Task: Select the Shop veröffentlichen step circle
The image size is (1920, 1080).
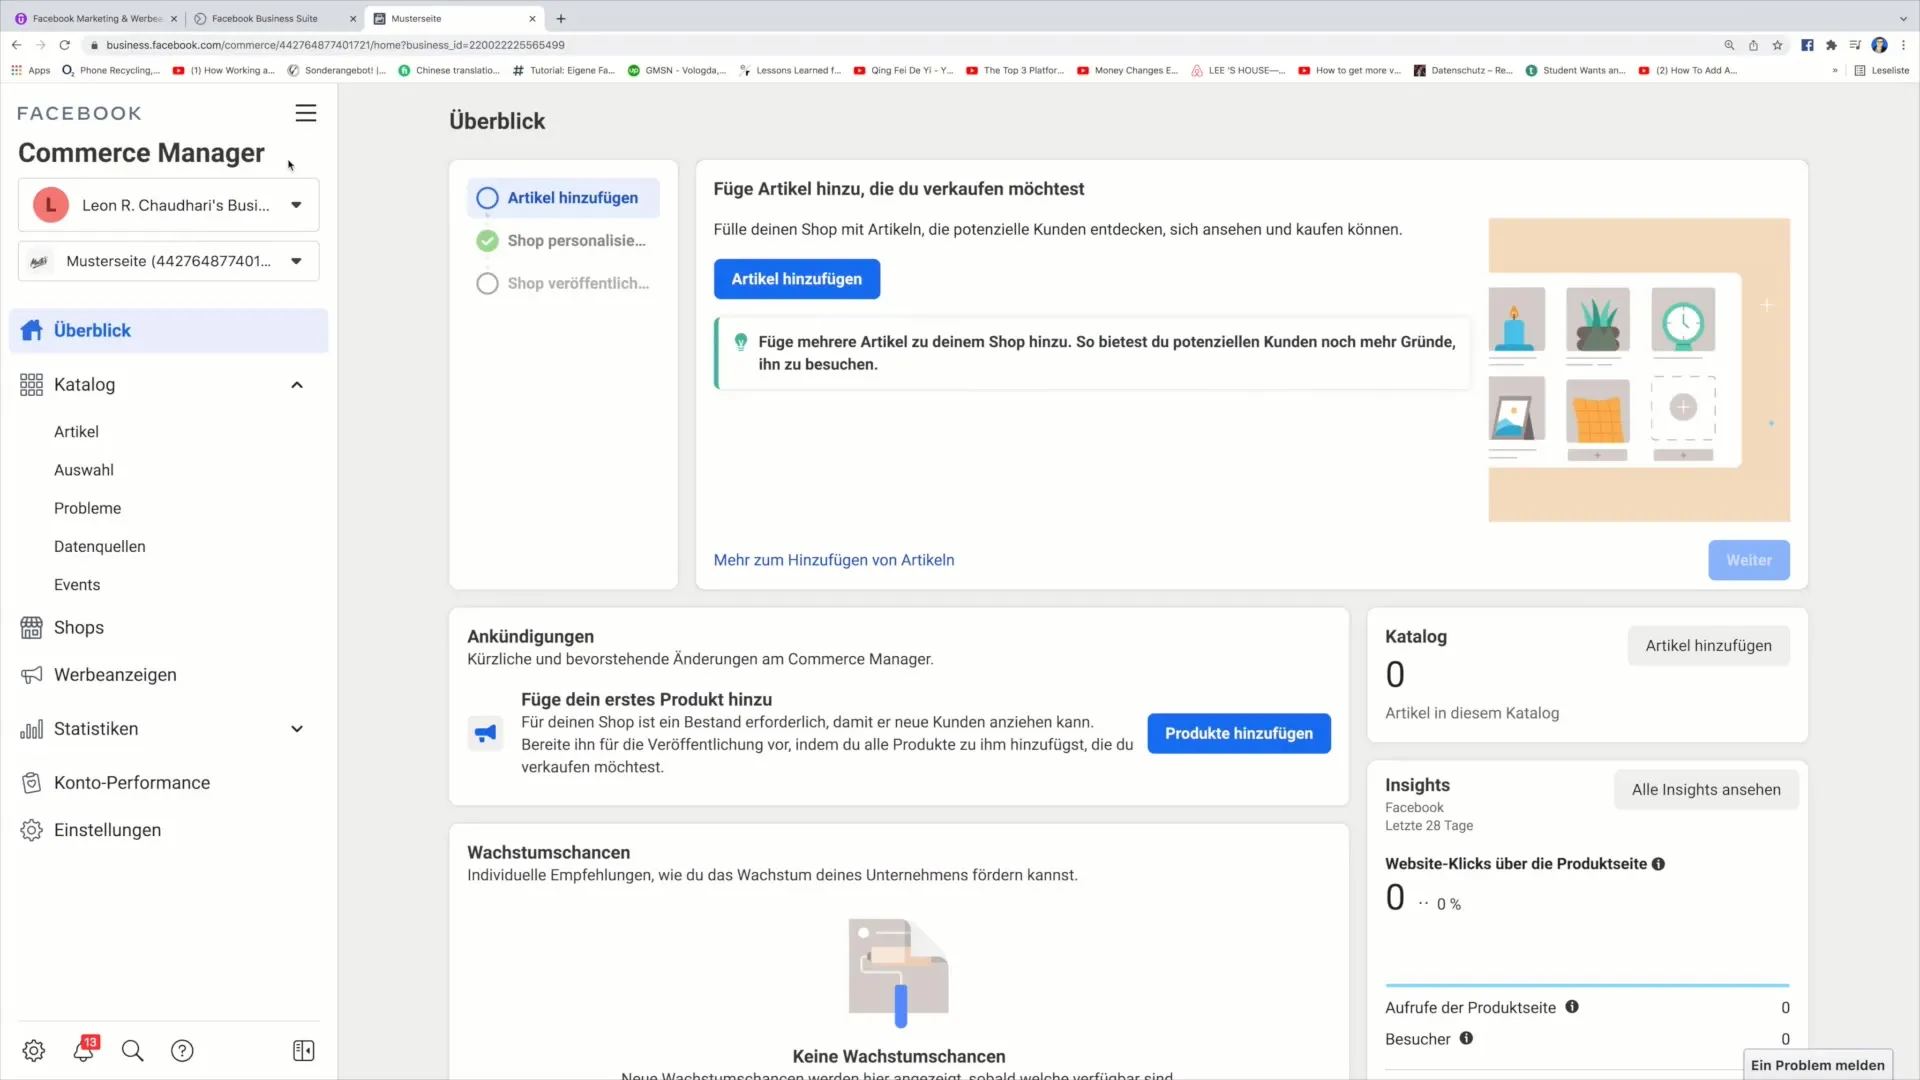Action: tap(487, 284)
